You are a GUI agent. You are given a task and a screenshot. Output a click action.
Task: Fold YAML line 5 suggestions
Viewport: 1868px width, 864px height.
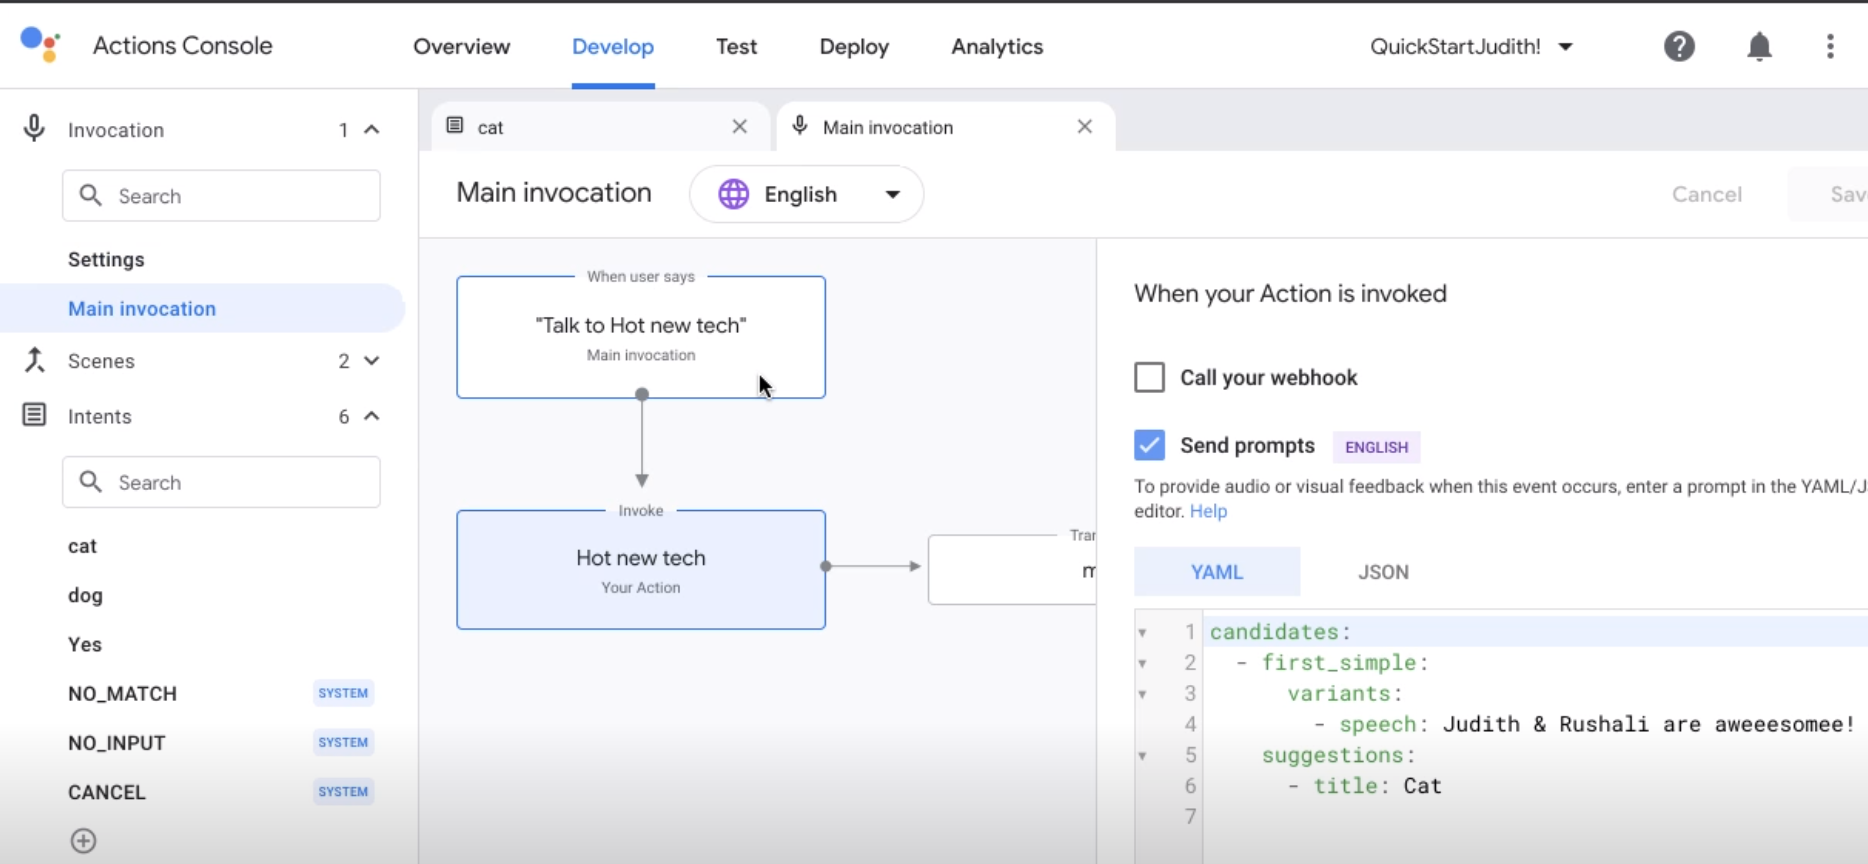pyautogui.click(x=1142, y=756)
